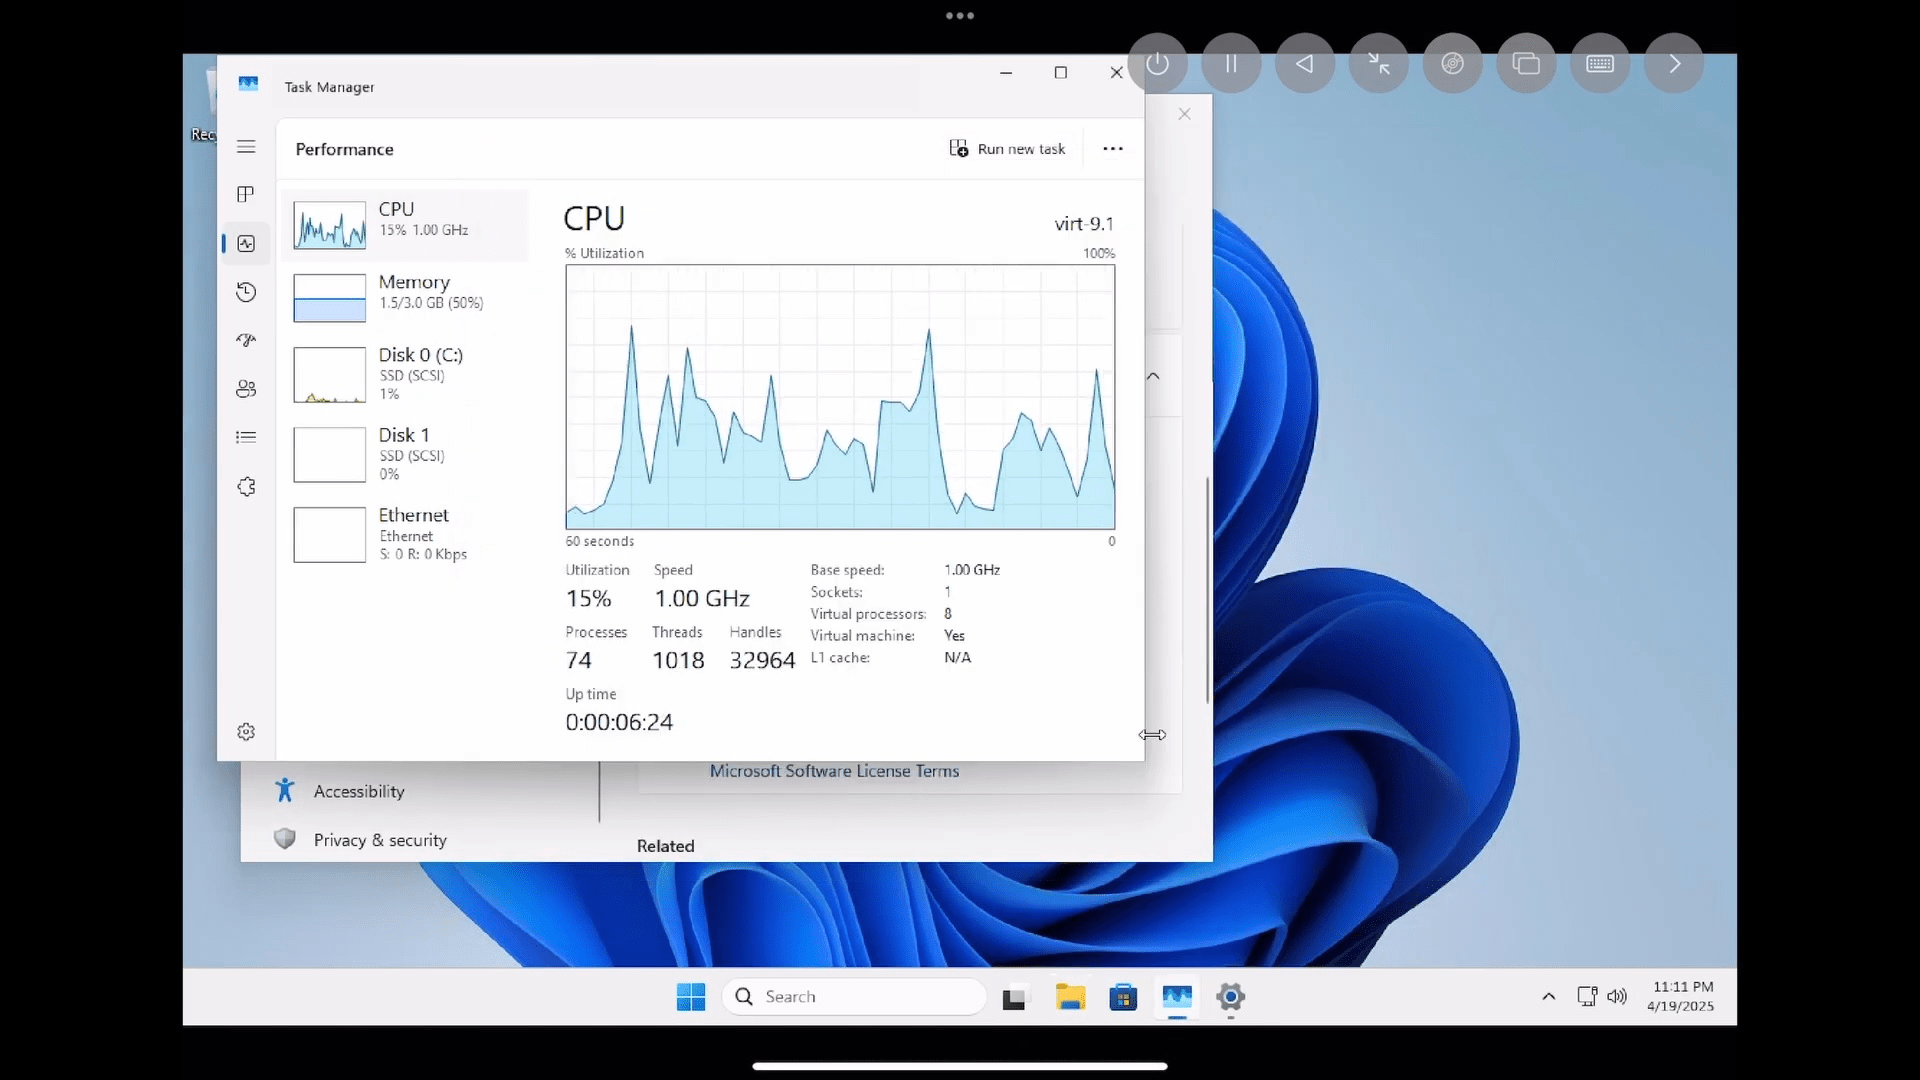Open Privacy & security settings

[x=380, y=840]
